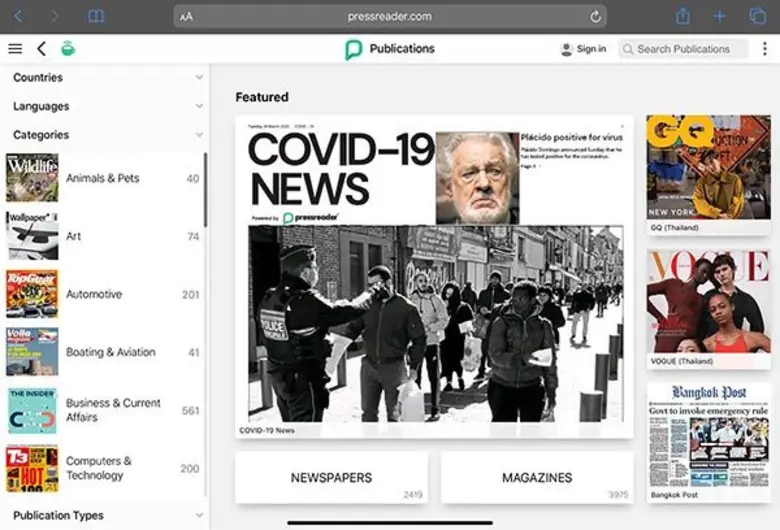Image resolution: width=780 pixels, height=530 pixels.
Task: Click the search magnifier icon
Action: tap(628, 49)
